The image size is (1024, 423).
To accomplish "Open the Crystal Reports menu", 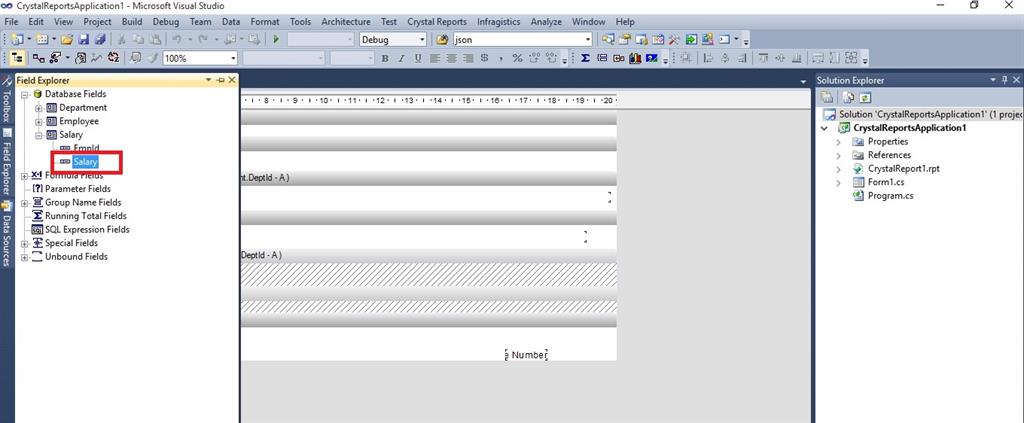I will point(437,22).
